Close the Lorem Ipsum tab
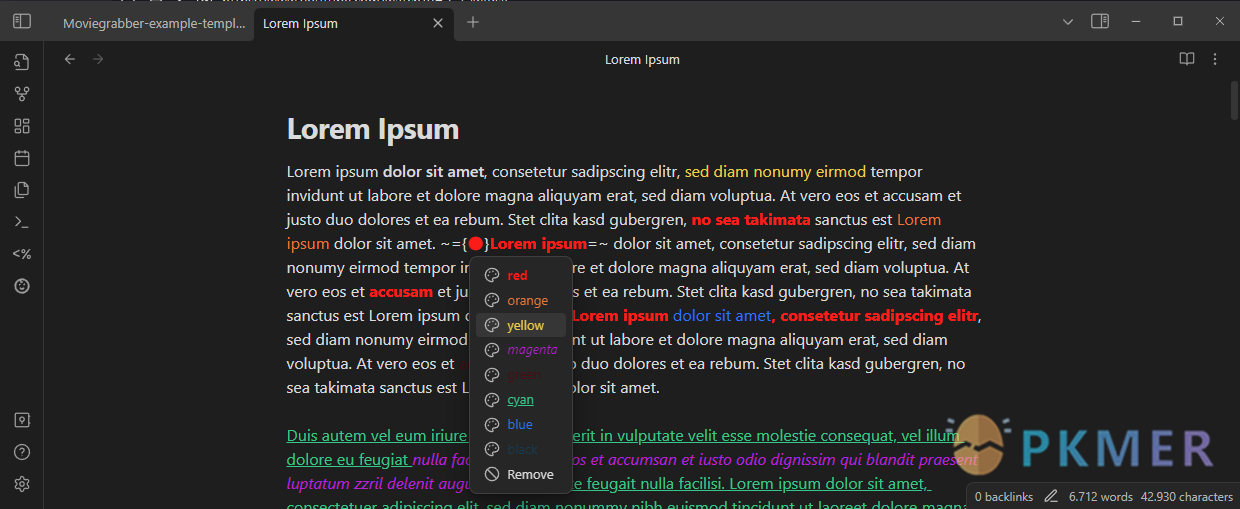1240x509 pixels. coord(437,23)
